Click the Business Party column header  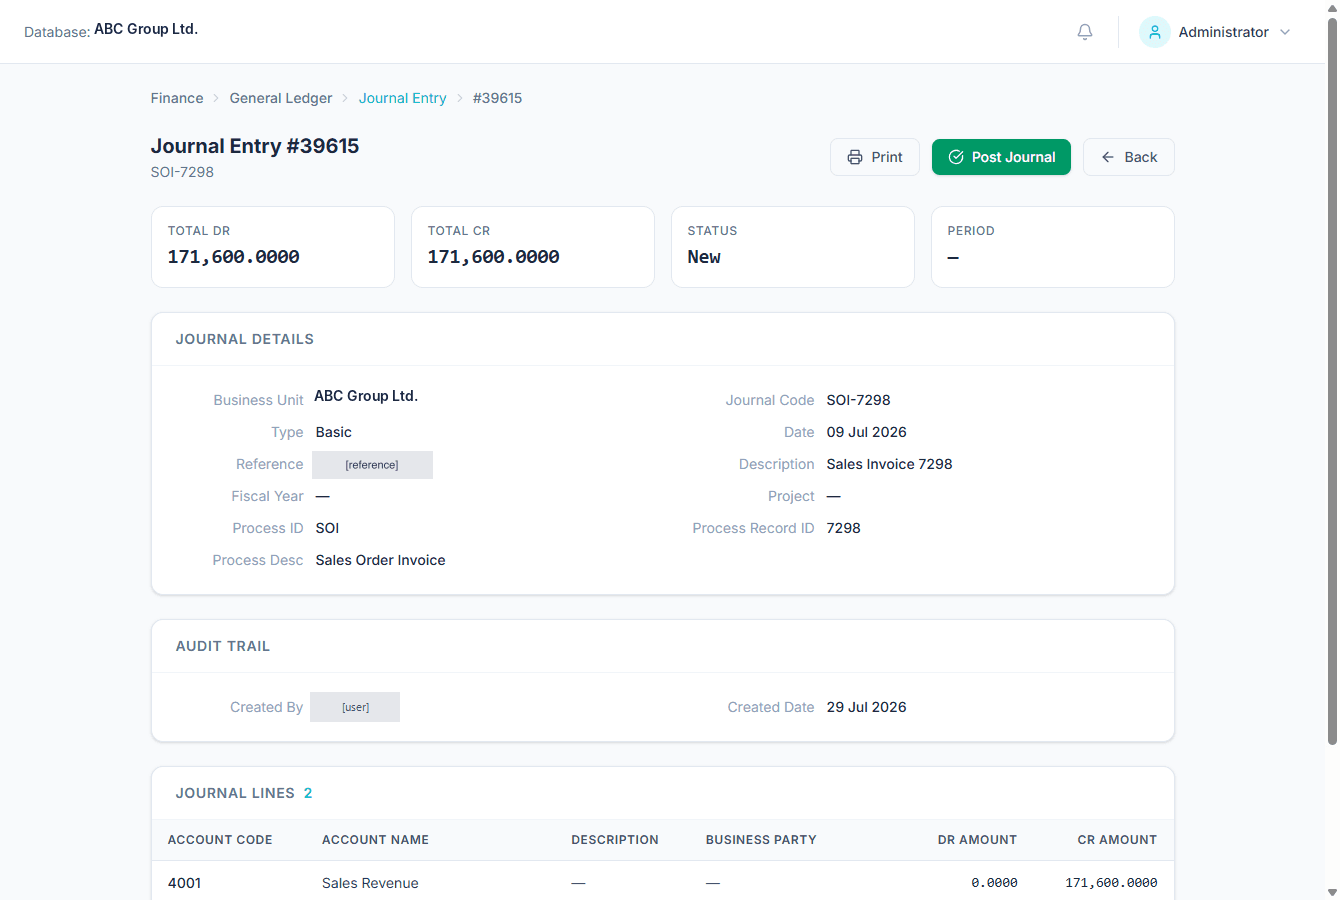[x=761, y=840]
